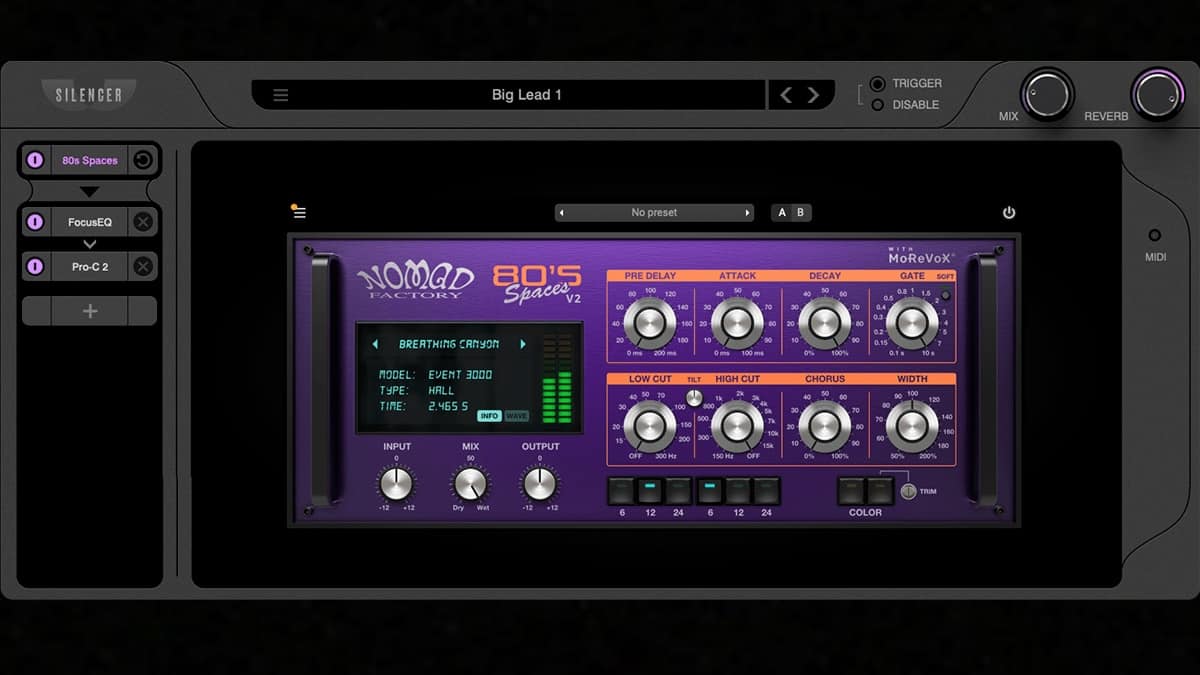
Task: Remove the FocusEQ plugin
Action: (x=143, y=222)
